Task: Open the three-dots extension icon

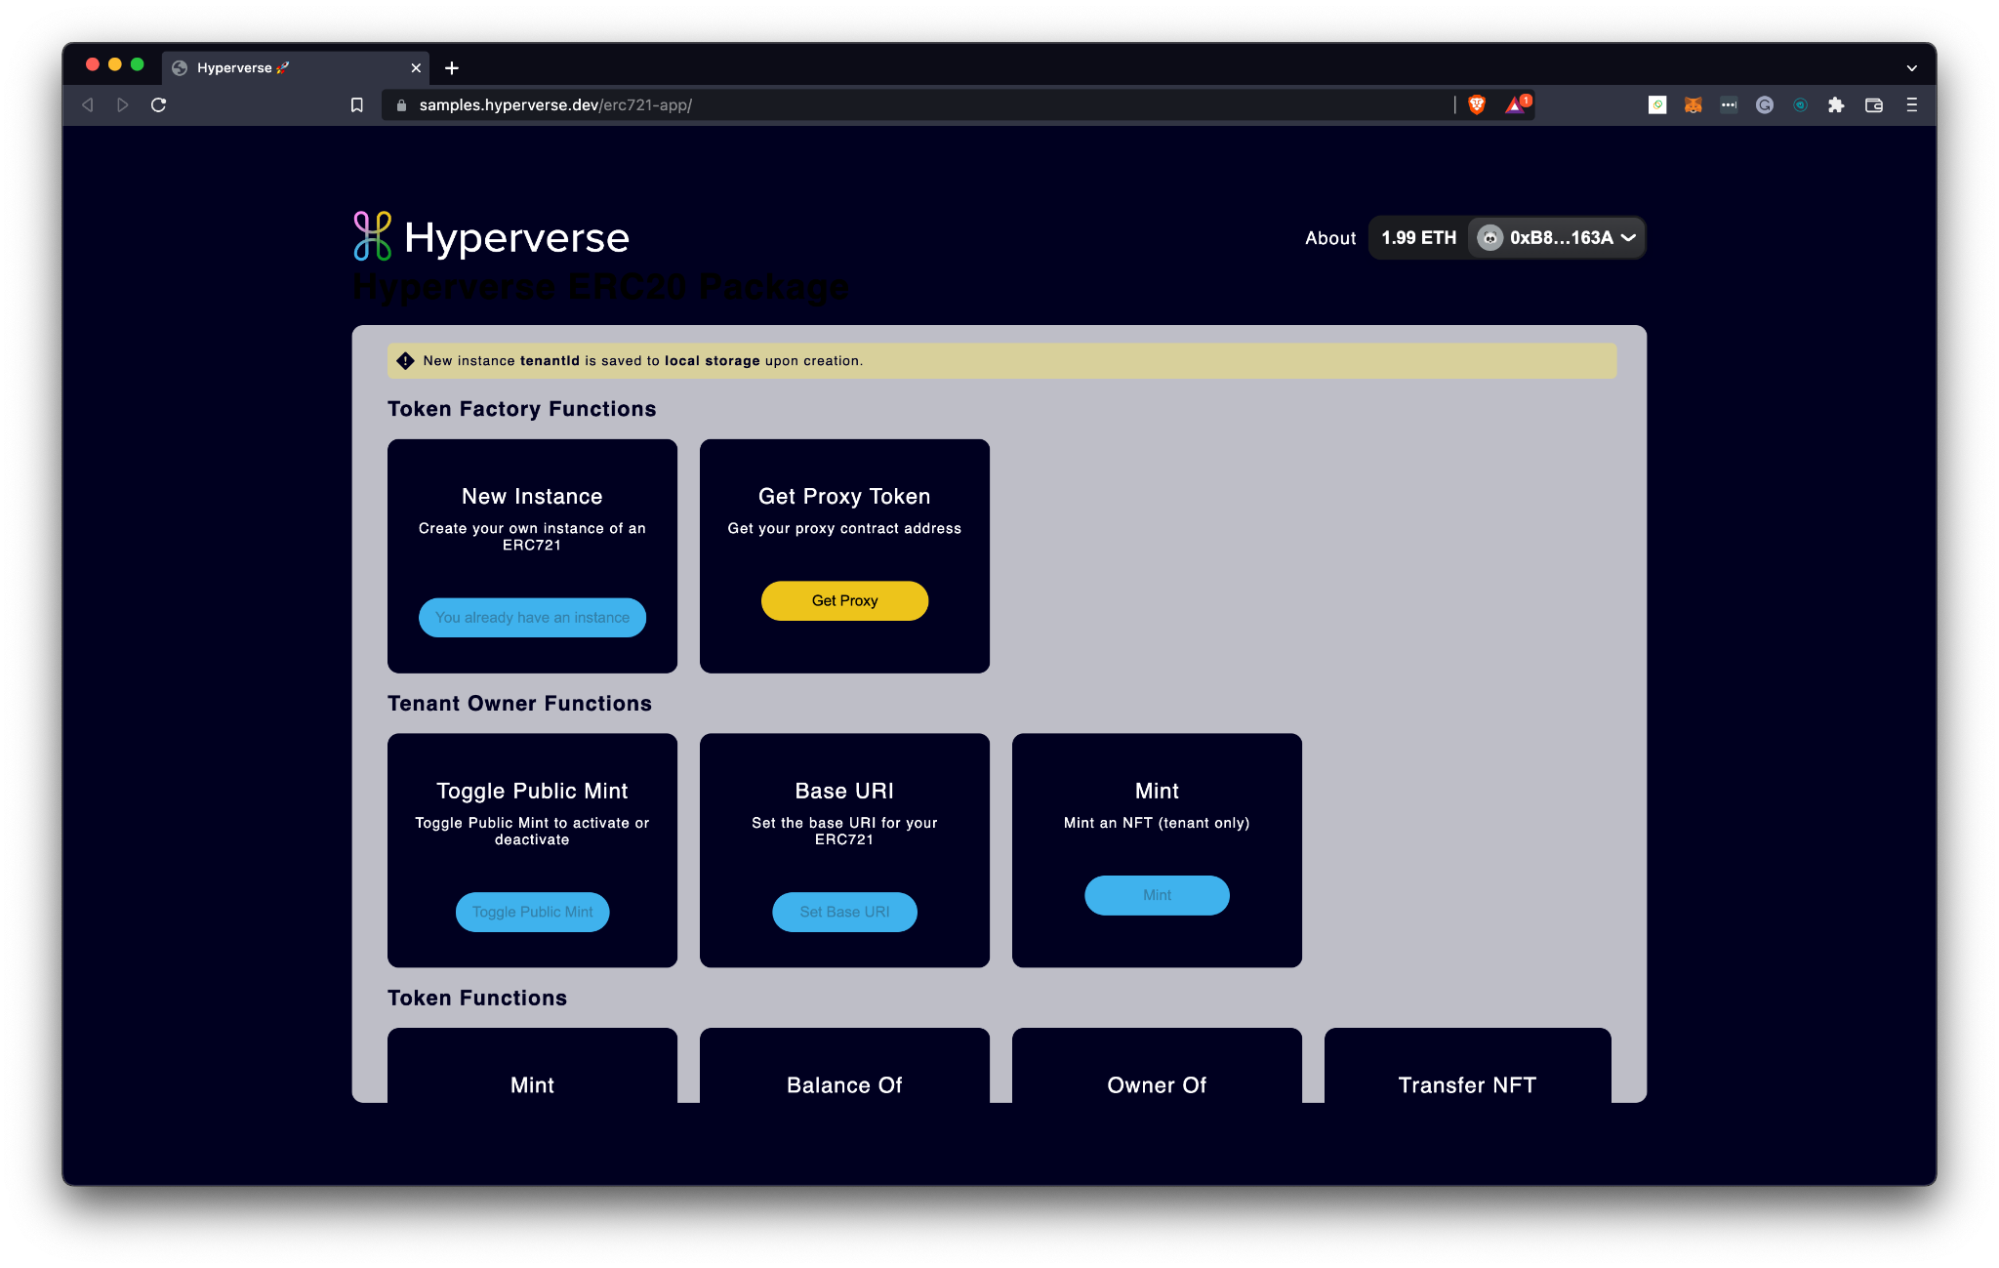Action: [1729, 105]
